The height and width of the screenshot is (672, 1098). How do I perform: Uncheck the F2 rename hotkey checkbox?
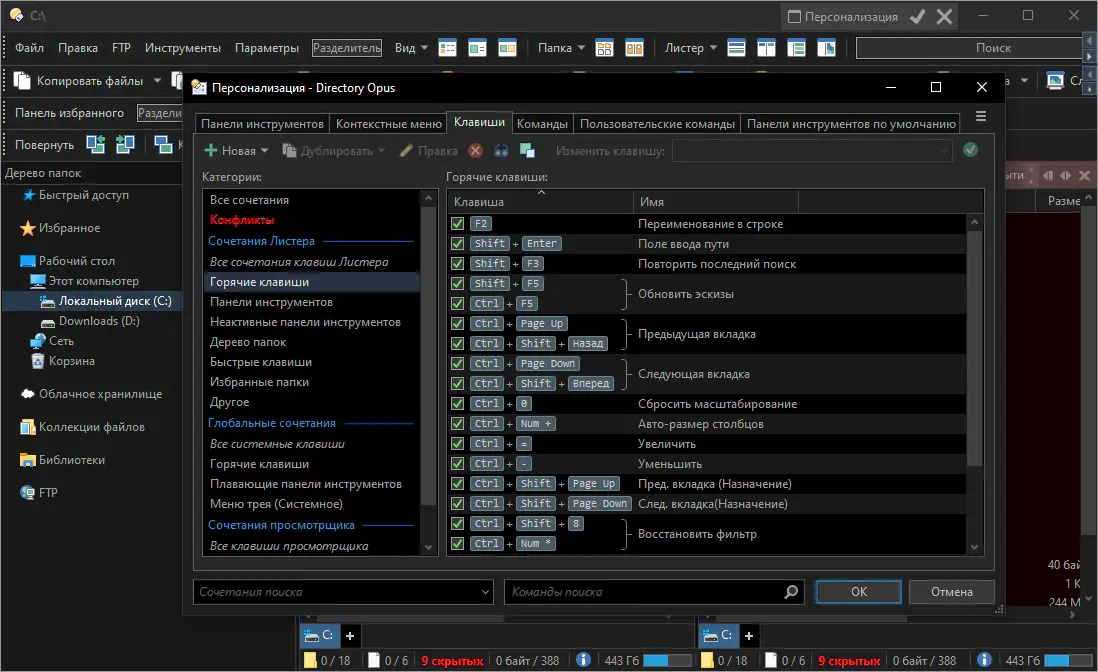(458, 224)
